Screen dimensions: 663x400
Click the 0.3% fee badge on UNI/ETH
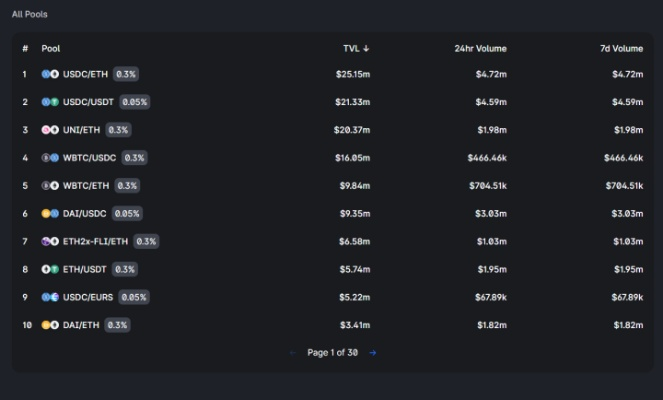click(118, 130)
